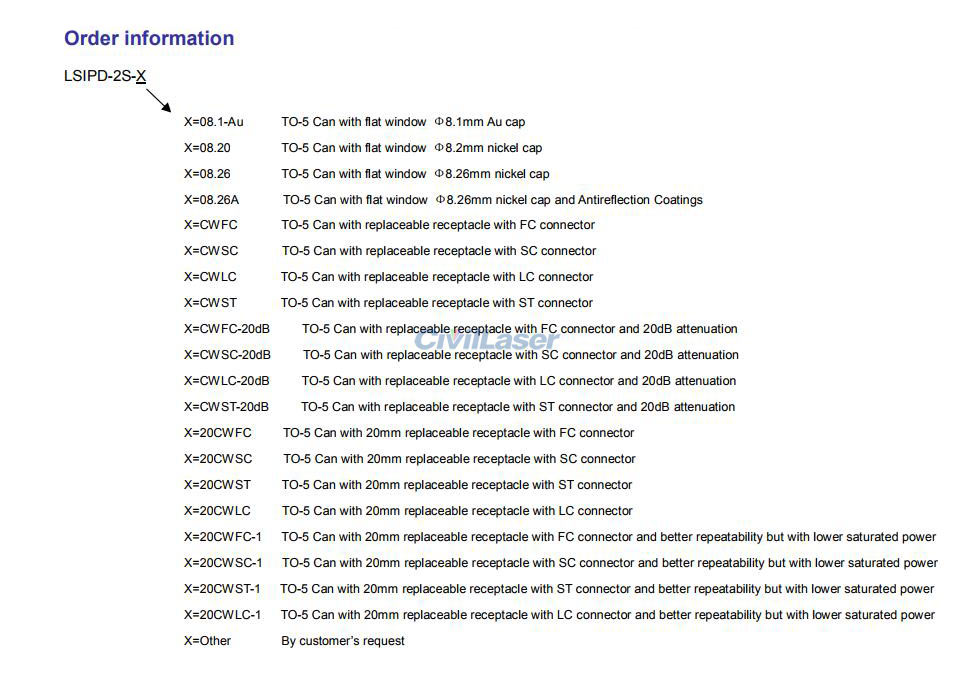Screen dimensions: 975x677
Task: Select the X=20CWFC option code
Action: pyautogui.click(x=218, y=433)
